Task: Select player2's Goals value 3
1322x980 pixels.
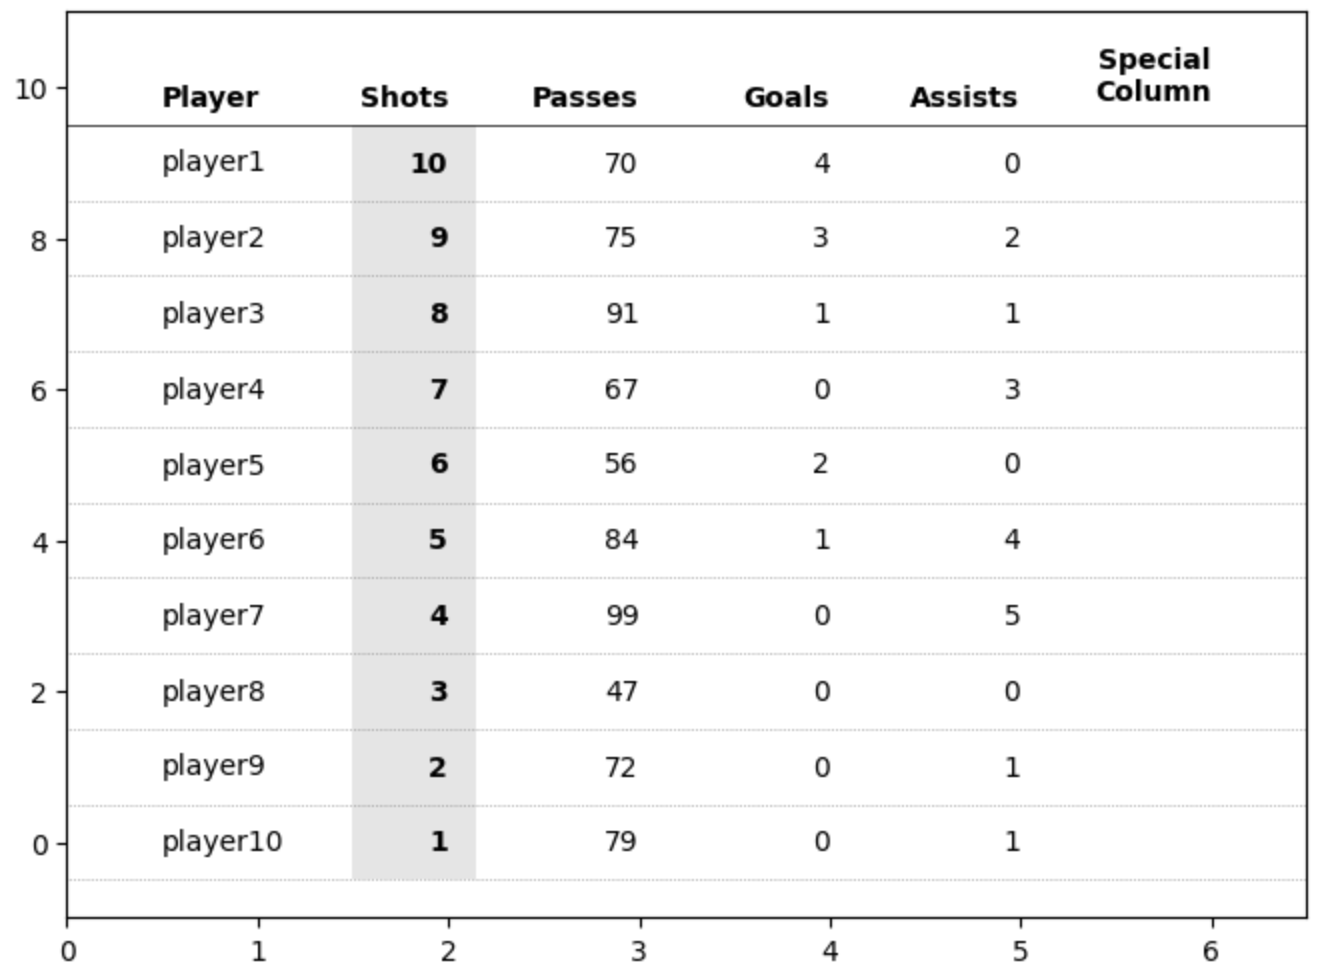Action: tap(821, 238)
